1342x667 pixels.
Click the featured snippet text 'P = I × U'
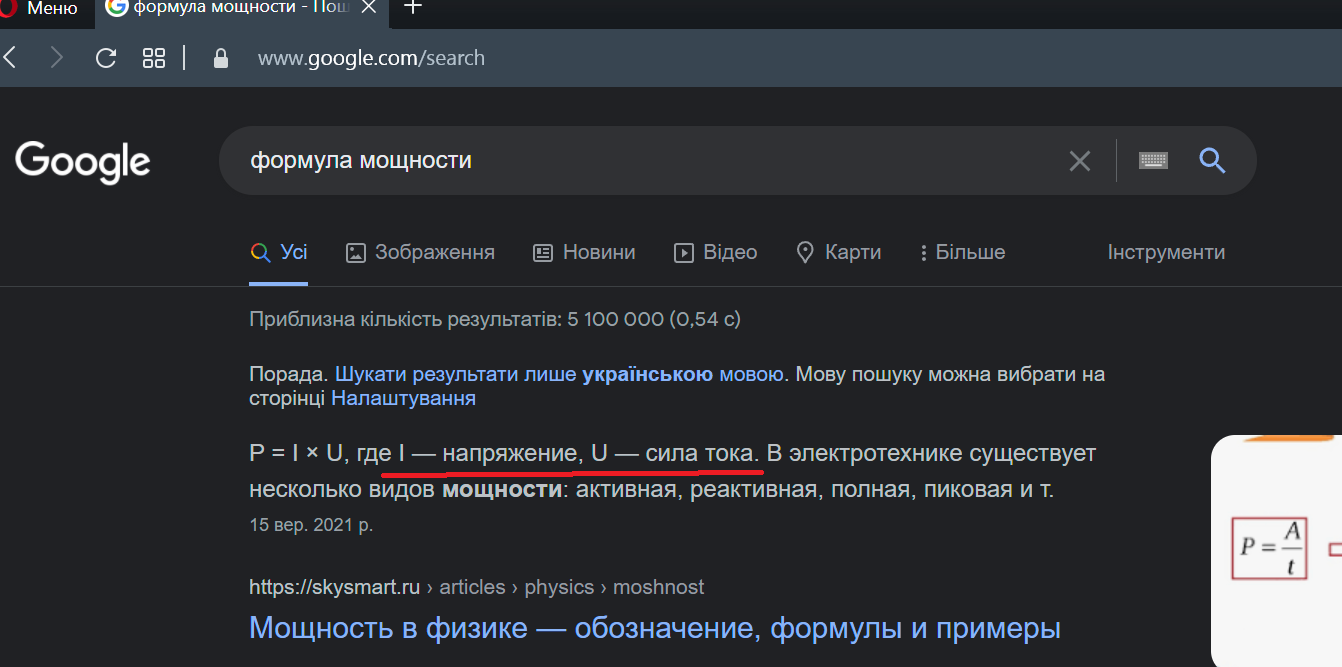297,454
